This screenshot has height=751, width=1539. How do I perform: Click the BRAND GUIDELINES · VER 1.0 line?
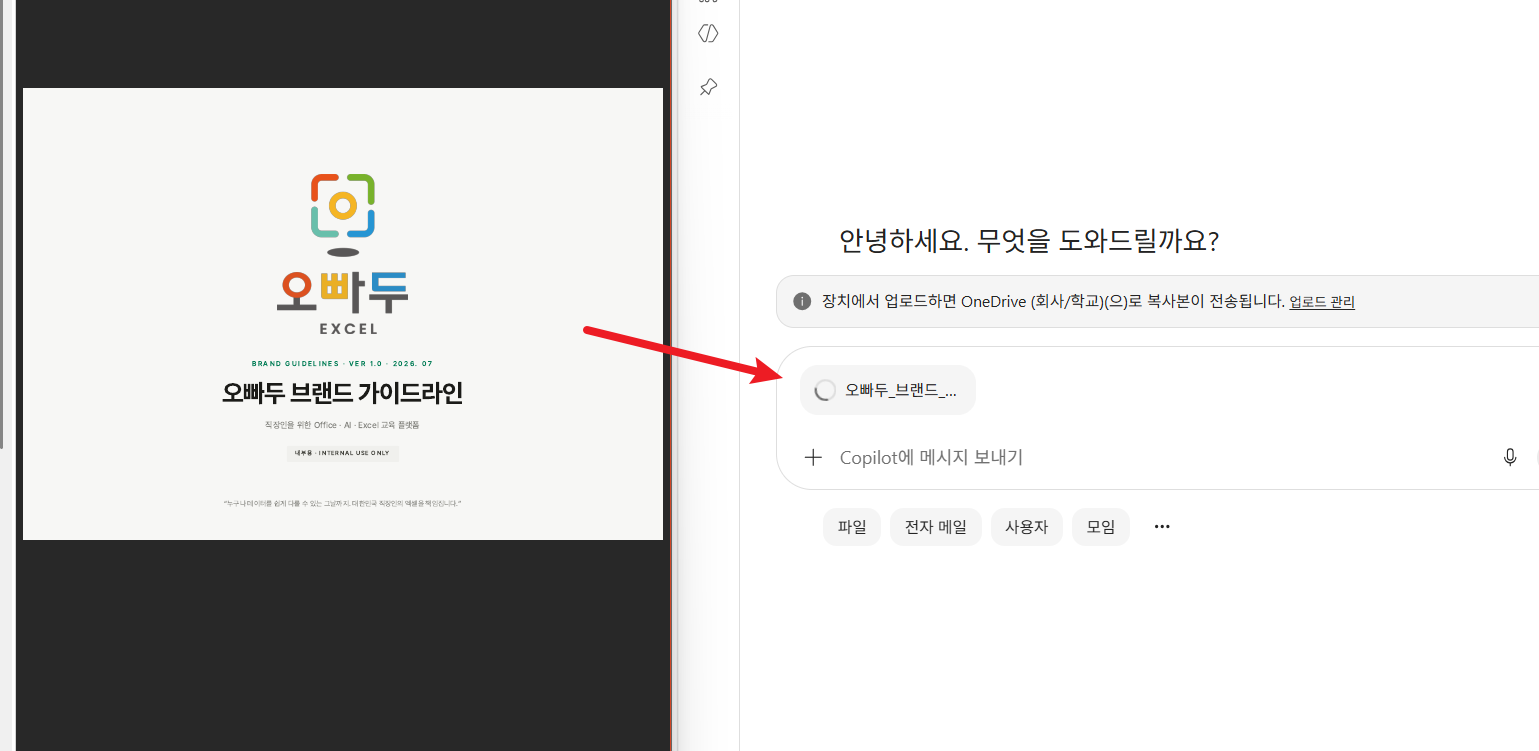click(343, 364)
